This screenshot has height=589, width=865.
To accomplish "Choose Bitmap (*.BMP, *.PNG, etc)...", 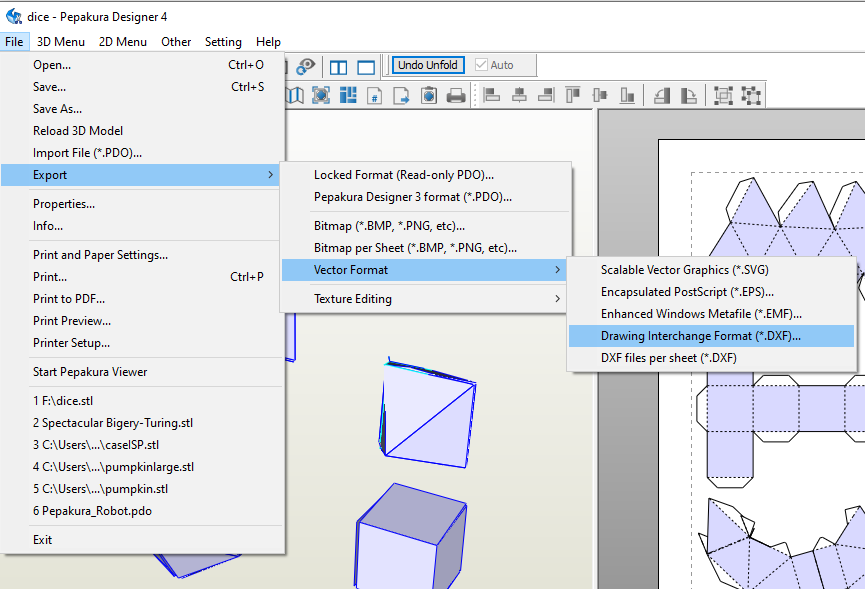I will click(424, 226).
